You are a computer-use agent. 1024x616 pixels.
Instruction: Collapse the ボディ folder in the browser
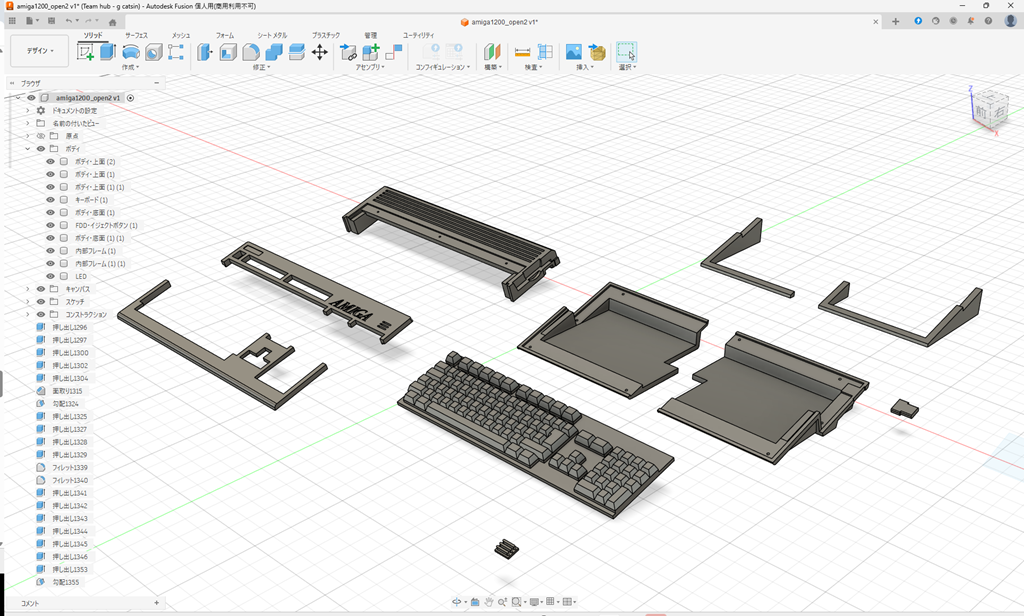click(x=27, y=149)
